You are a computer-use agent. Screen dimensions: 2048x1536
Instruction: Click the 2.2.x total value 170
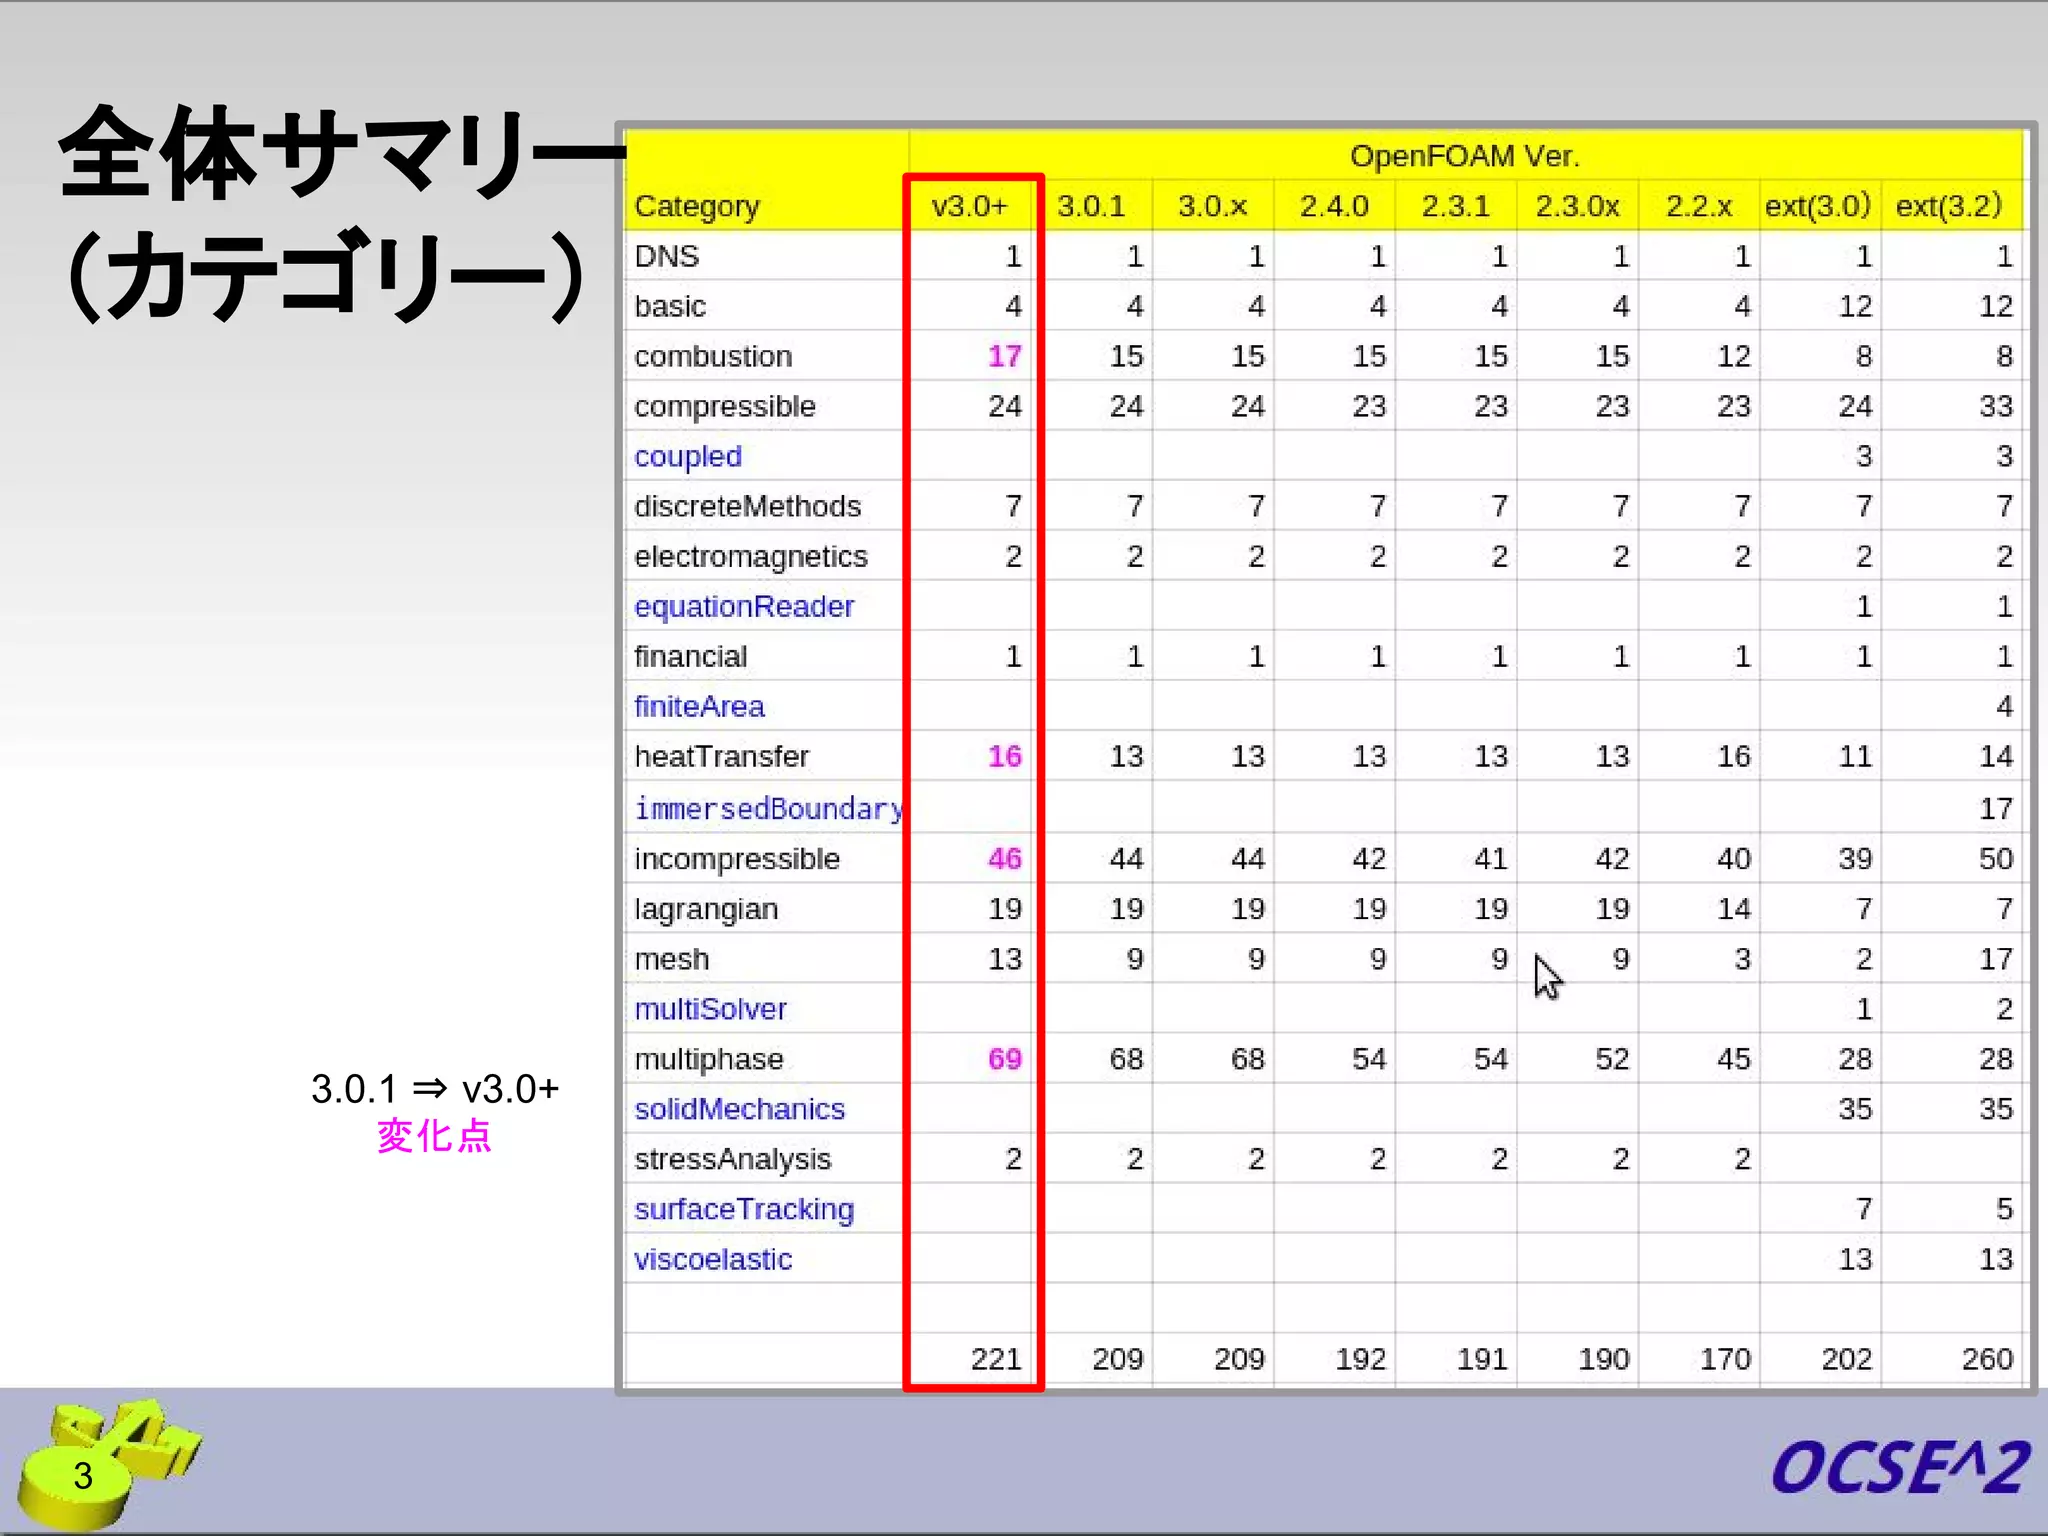pos(1725,1359)
